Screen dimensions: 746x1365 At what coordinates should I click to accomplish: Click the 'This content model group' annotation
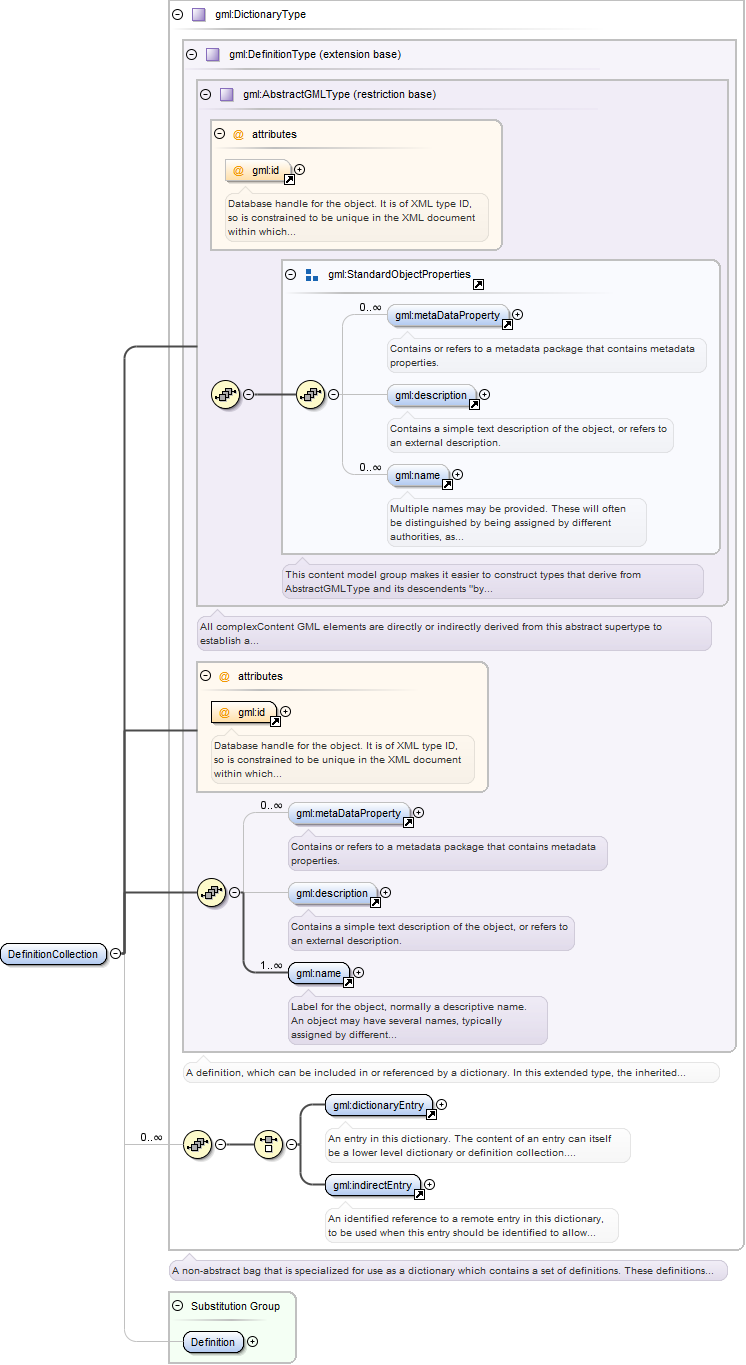[493, 582]
